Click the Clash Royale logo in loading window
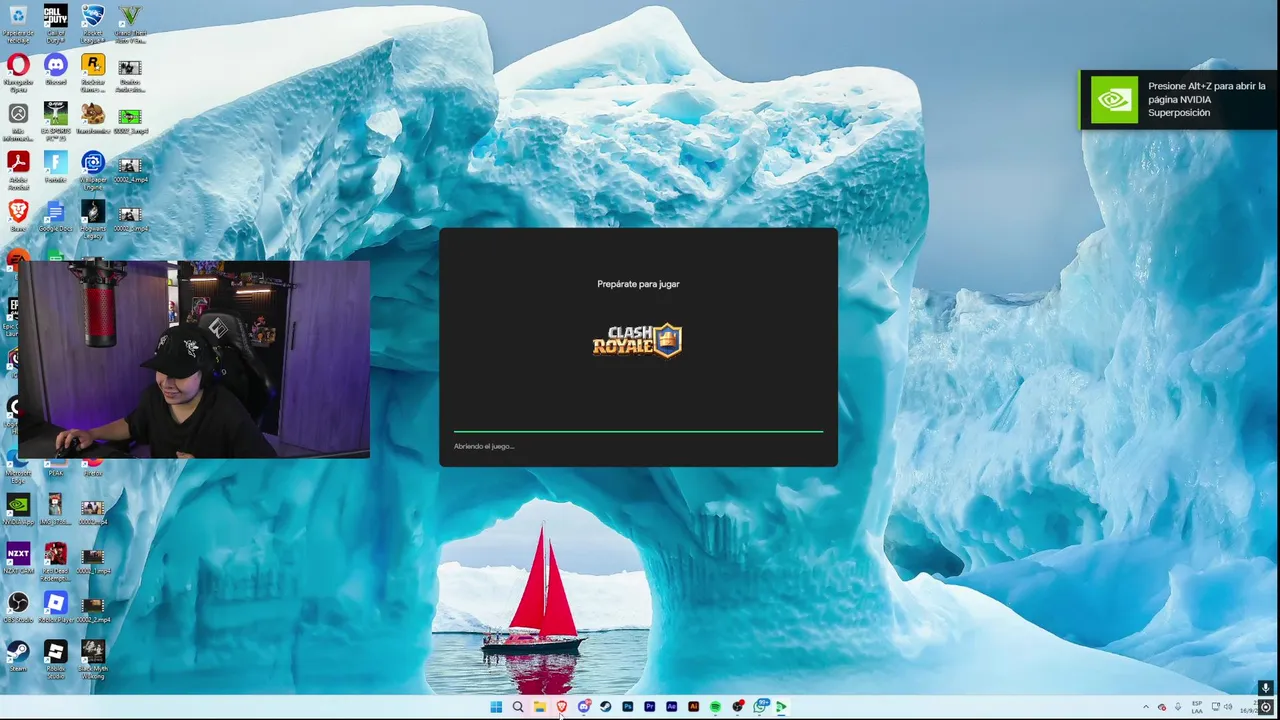Image resolution: width=1280 pixels, height=720 pixels. 637,341
